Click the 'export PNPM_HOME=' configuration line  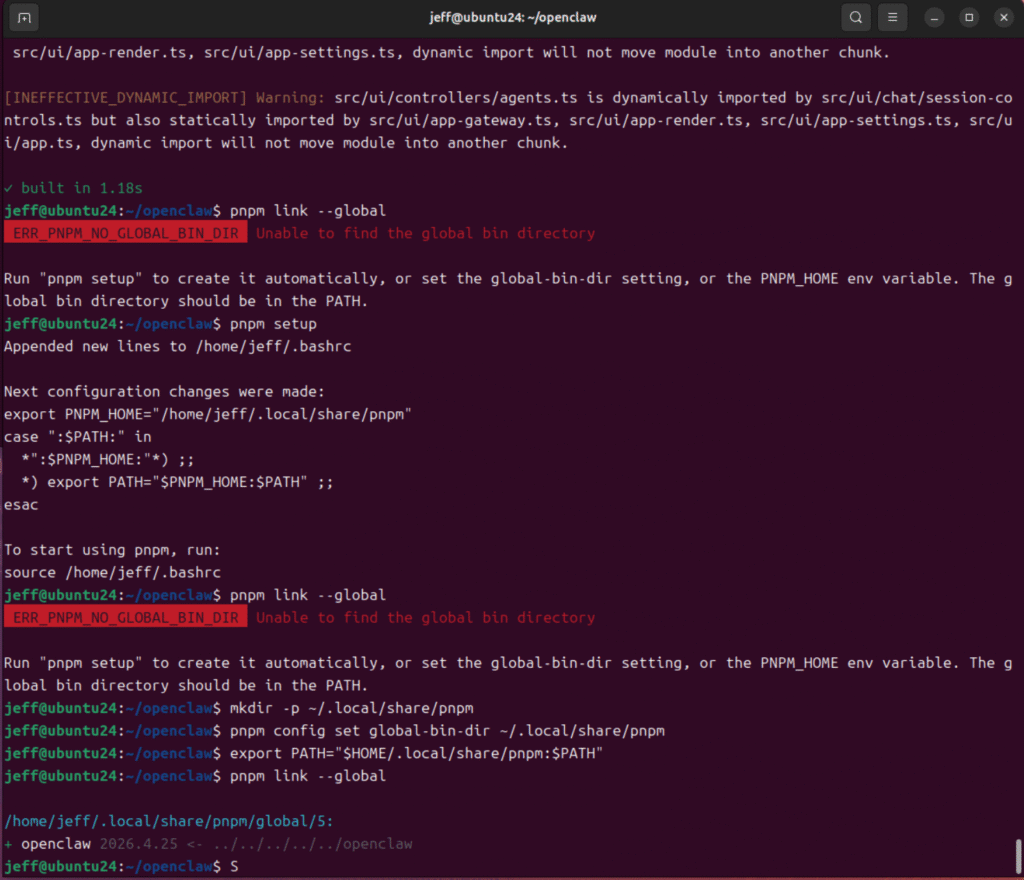[x=208, y=414]
